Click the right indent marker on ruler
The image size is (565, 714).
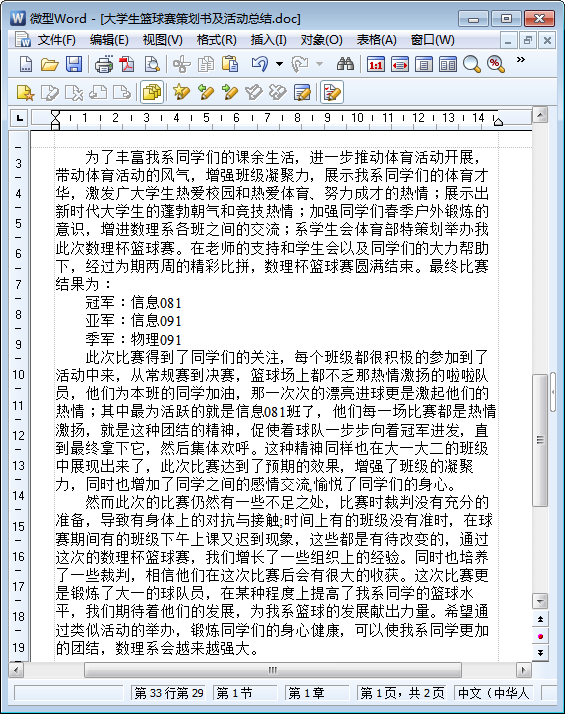tap(498, 121)
